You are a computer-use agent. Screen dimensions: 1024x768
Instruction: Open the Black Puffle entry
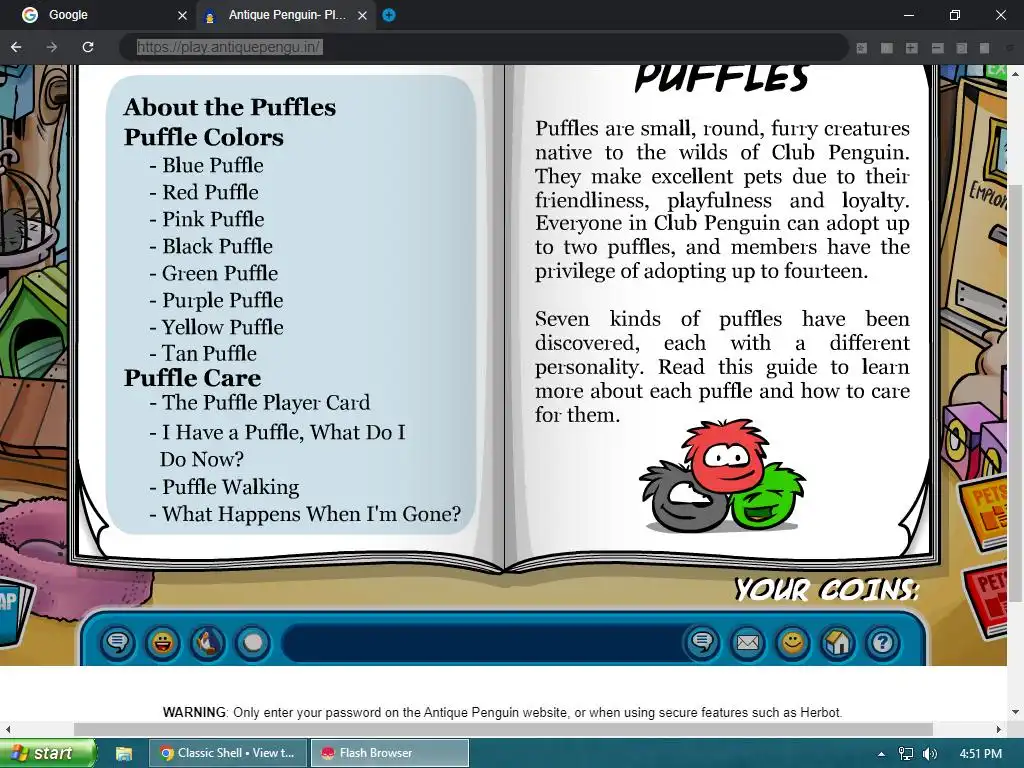click(x=211, y=246)
